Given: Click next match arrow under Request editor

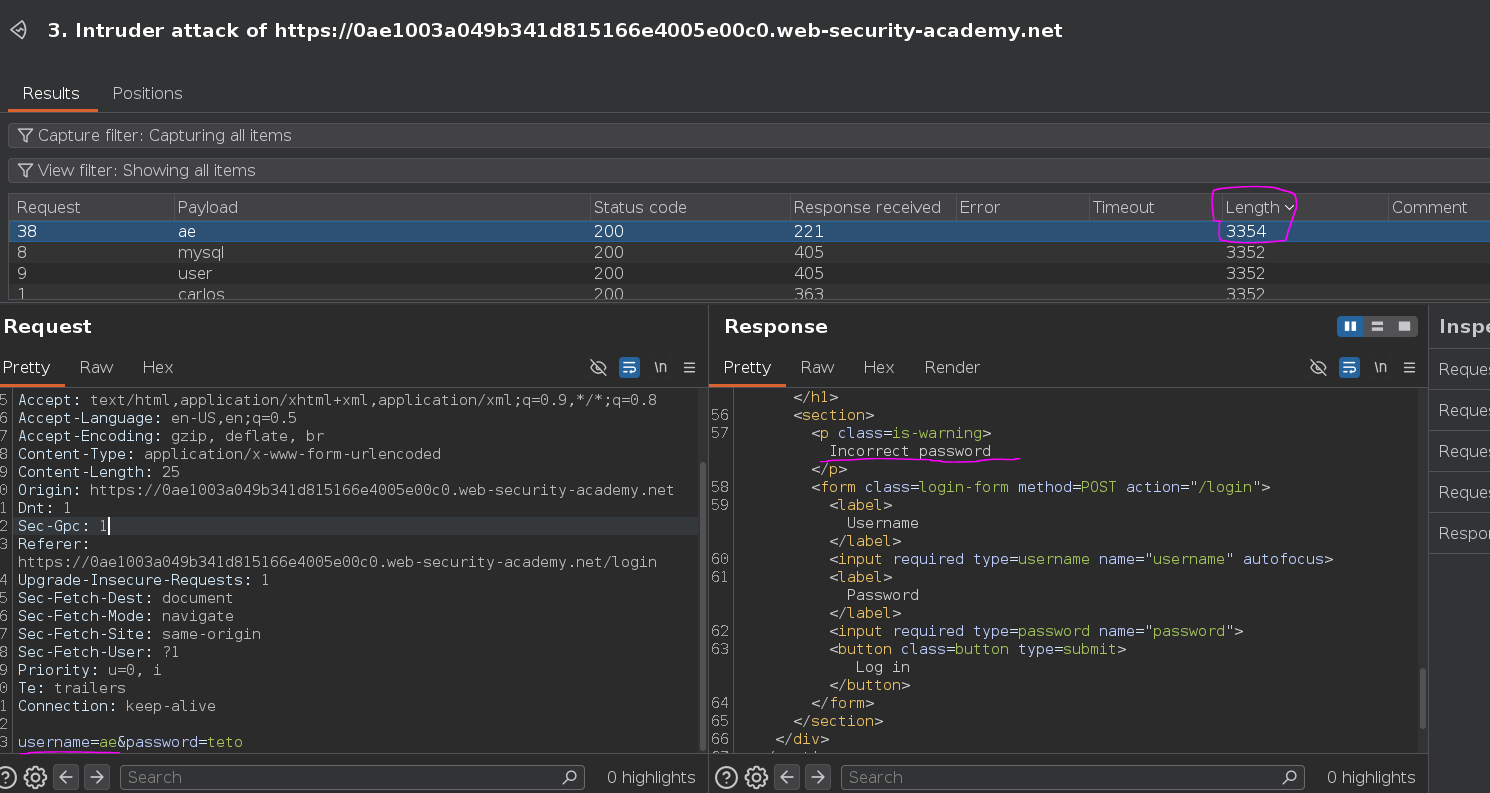Looking at the screenshot, I should (96, 777).
